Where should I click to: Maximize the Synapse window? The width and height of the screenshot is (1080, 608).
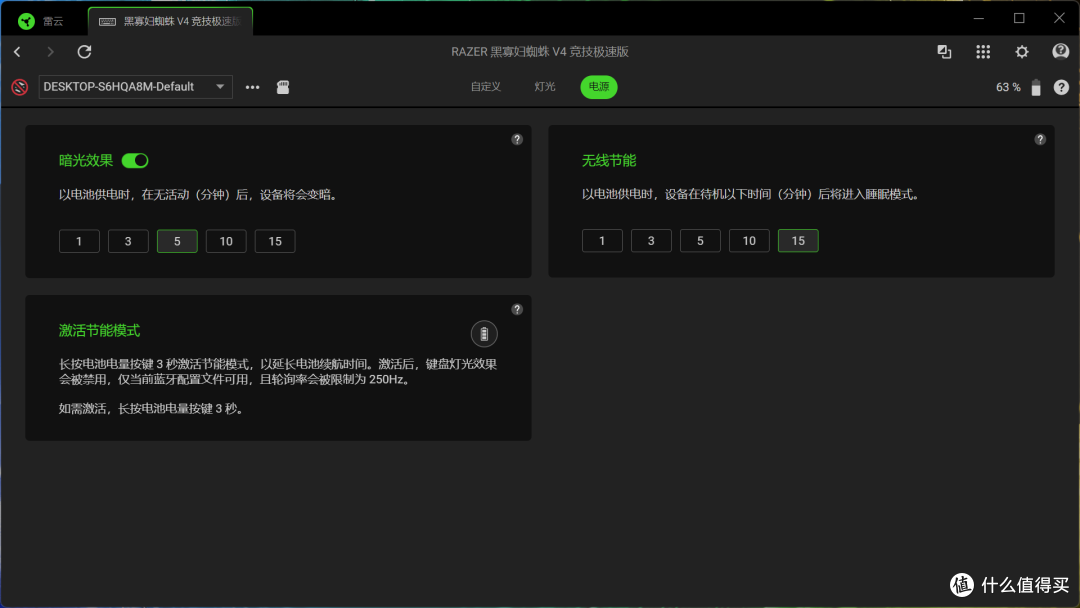[1019, 19]
